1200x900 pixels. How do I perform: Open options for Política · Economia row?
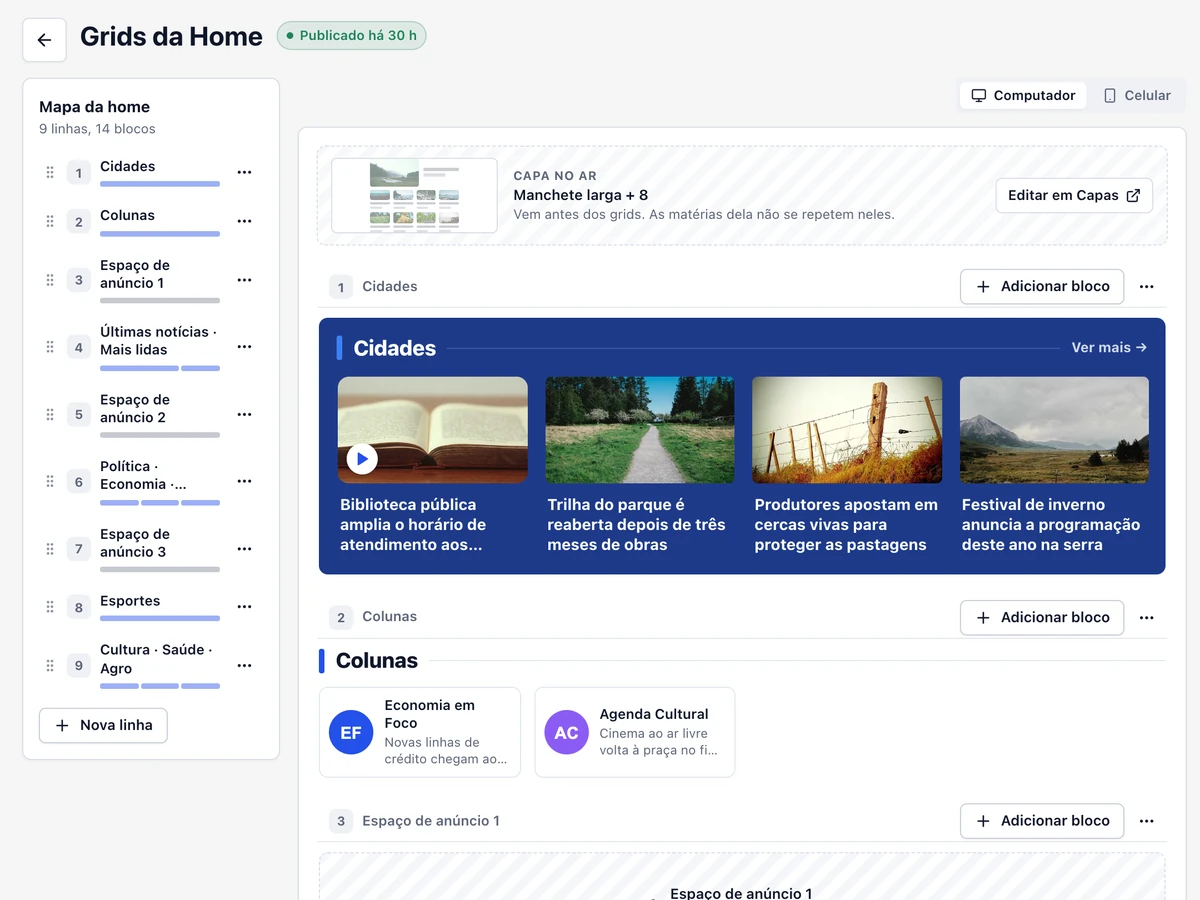[244, 481]
